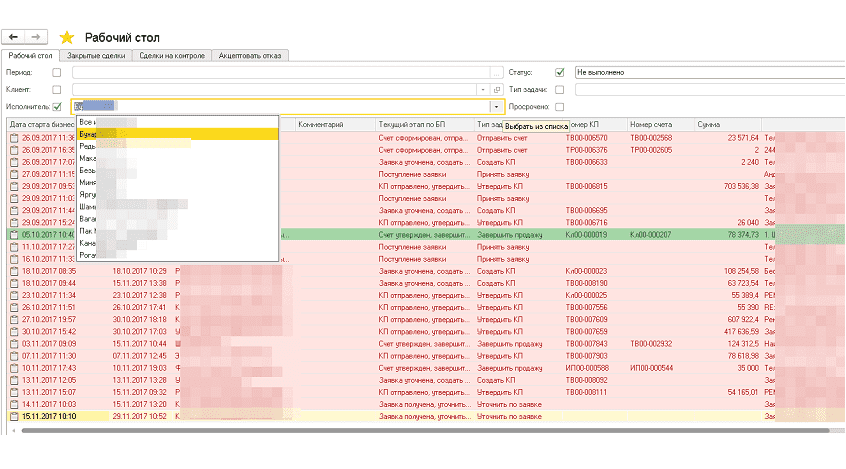Screen dimensions: 846x469
Task: Select invoice cell 'ИП00-000544'
Action: (x=652, y=368)
